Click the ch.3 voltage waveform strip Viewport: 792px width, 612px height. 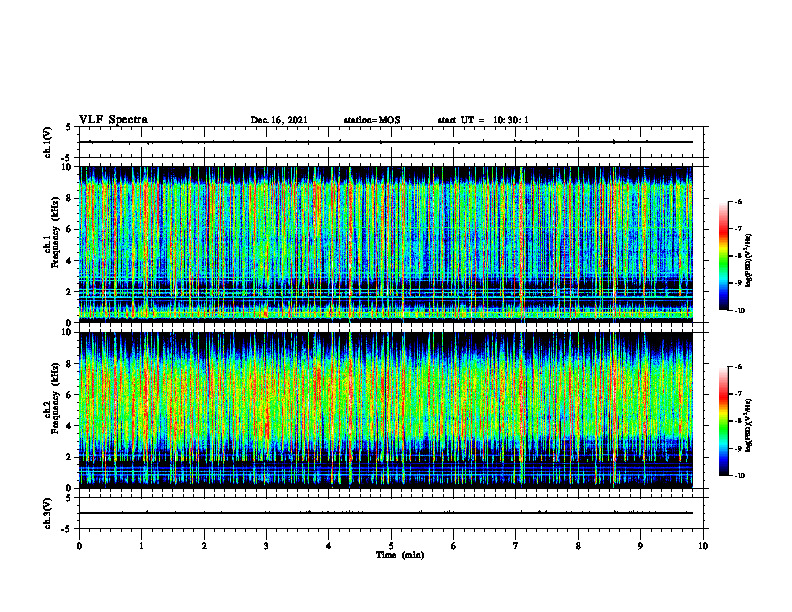pos(391,513)
